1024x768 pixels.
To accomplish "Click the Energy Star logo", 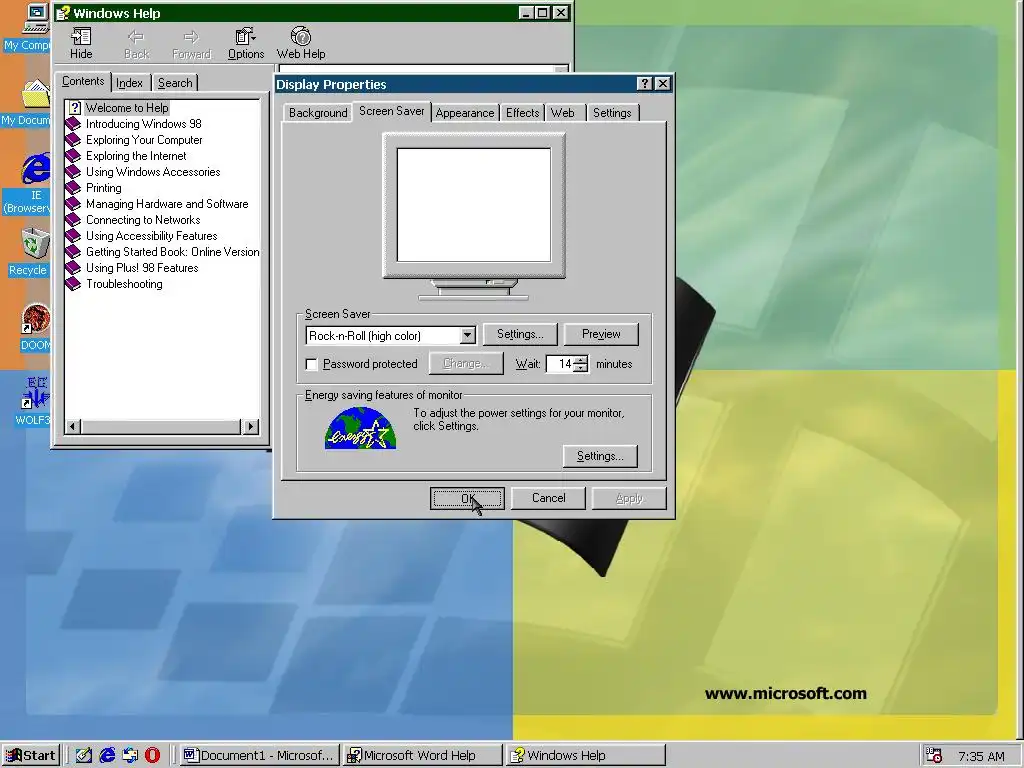I will [360, 428].
